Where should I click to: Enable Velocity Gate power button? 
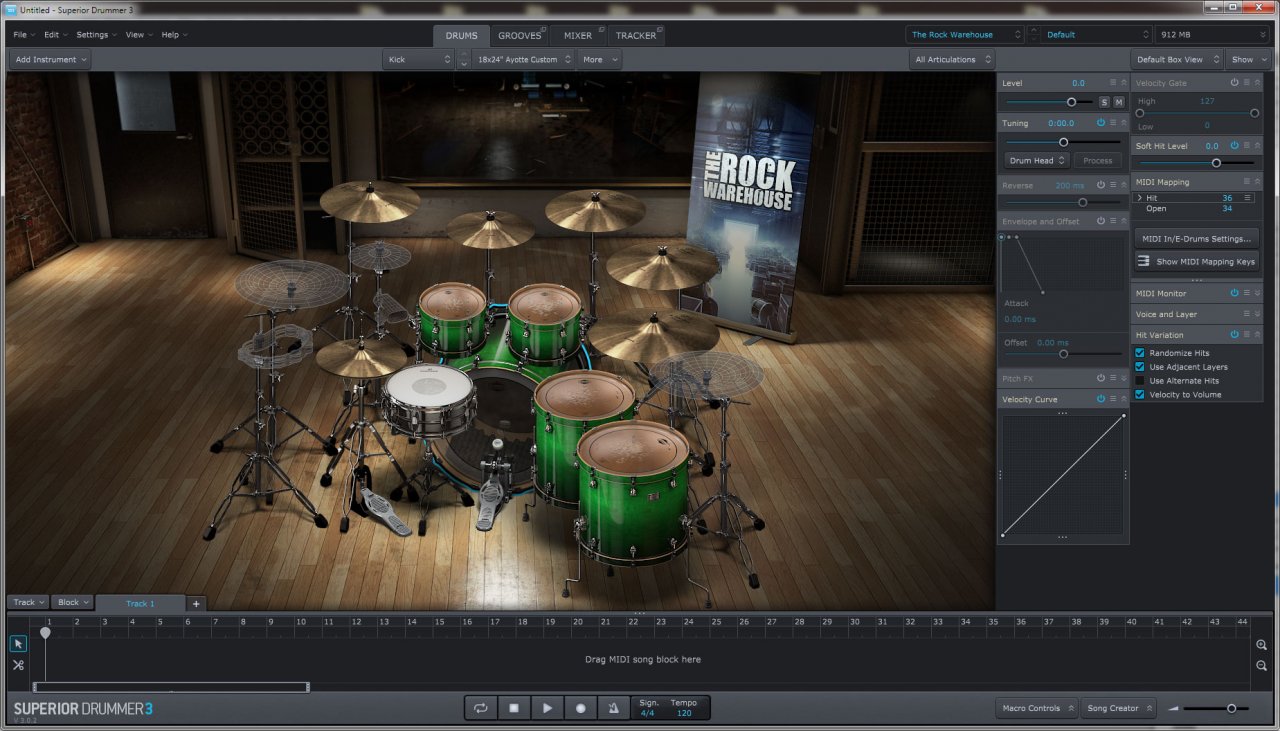[x=1235, y=83]
